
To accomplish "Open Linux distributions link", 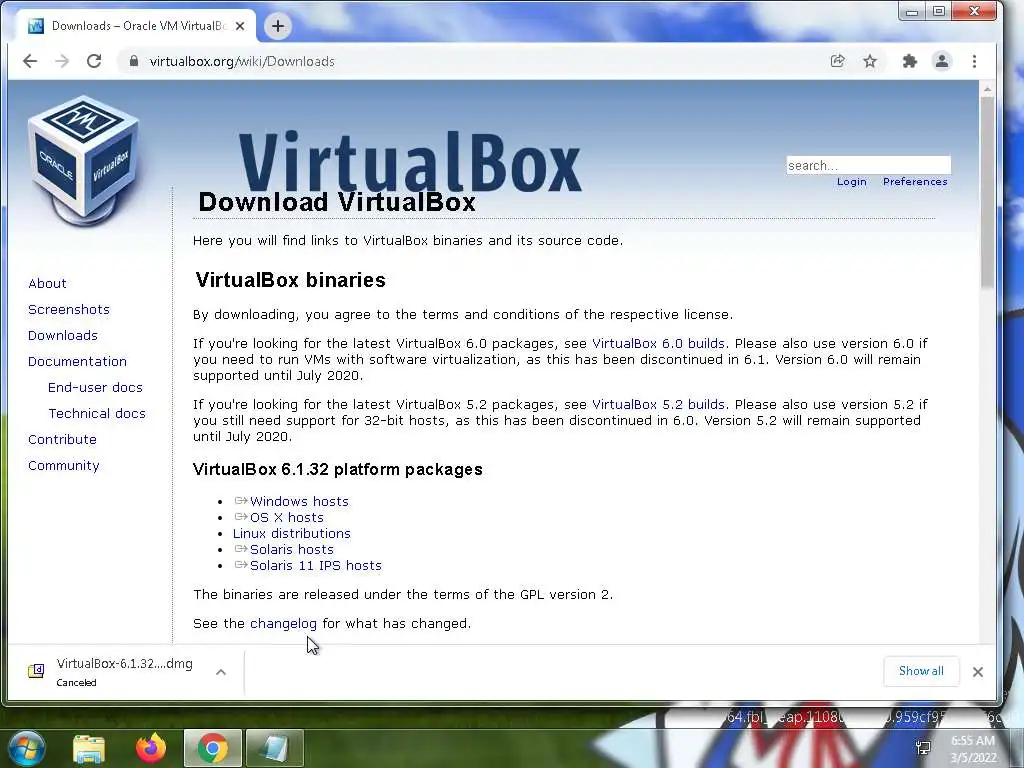I will click(291, 534).
